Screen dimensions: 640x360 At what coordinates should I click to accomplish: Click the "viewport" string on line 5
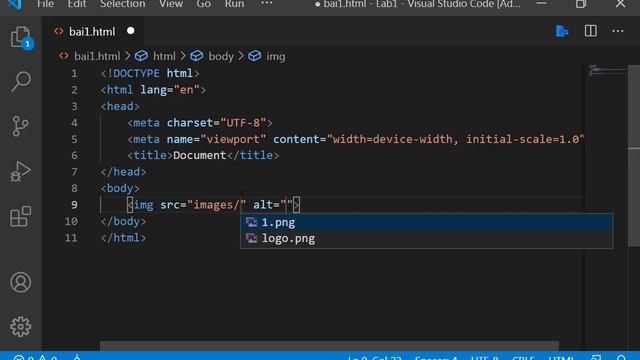click(x=233, y=139)
